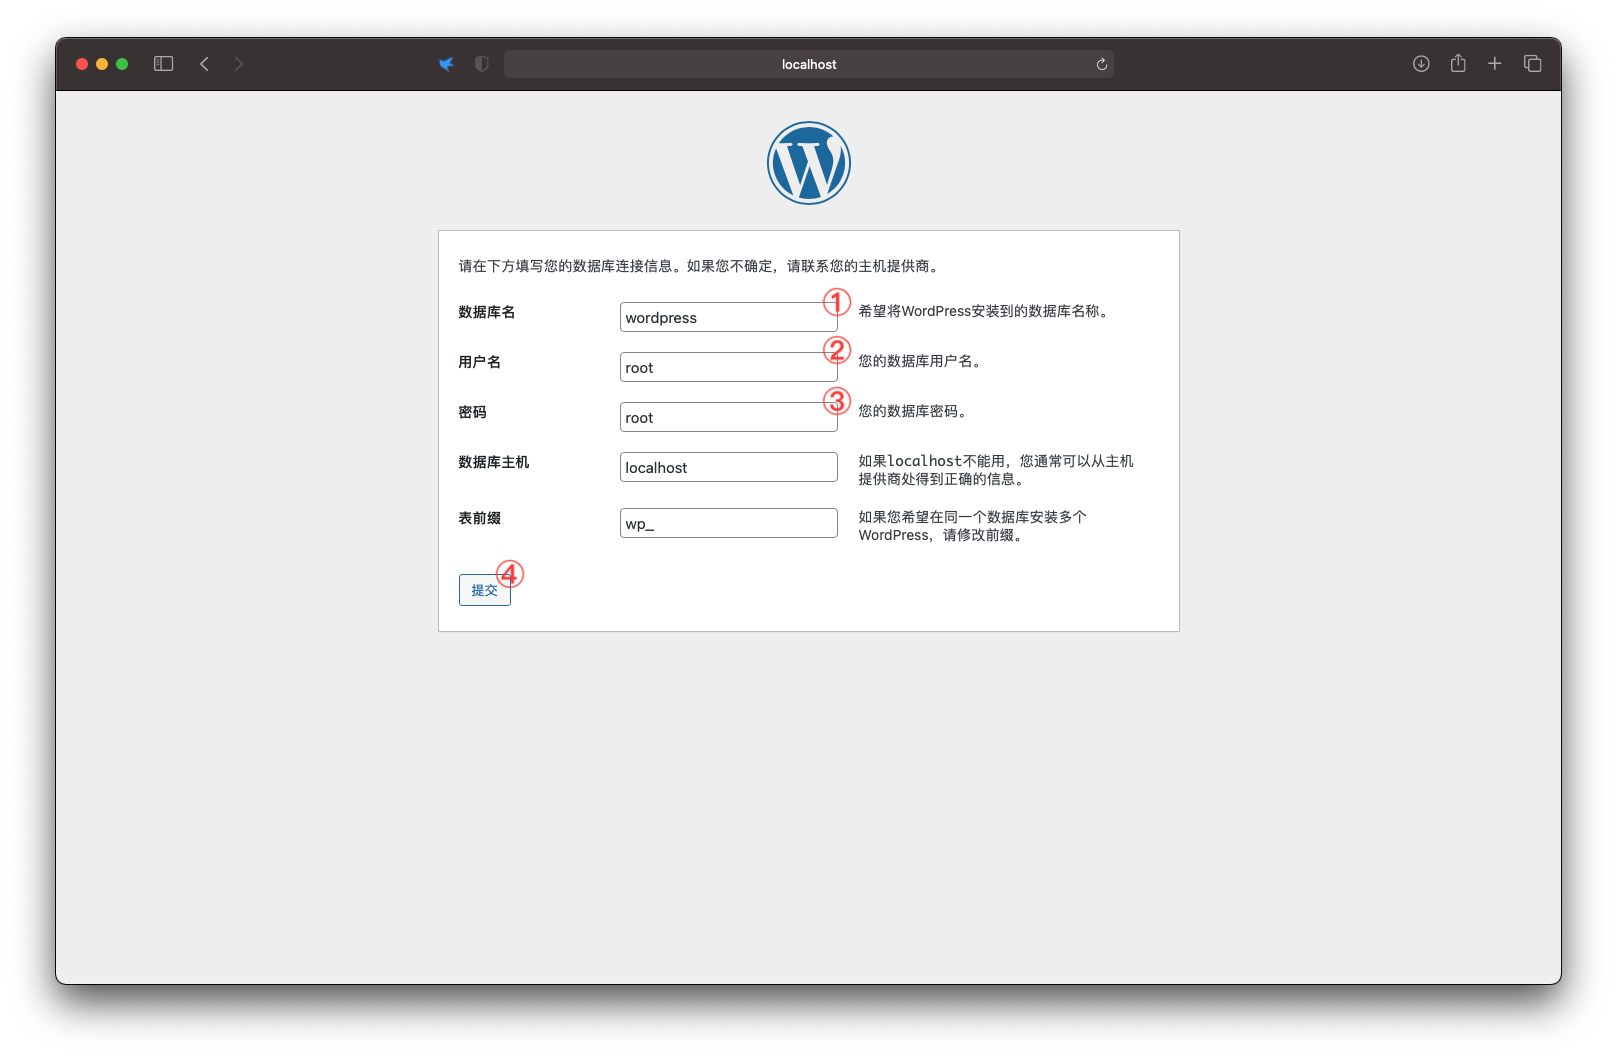Click the 数据库主机 field containing localhost
The image size is (1617, 1058).
pos(727,468)
